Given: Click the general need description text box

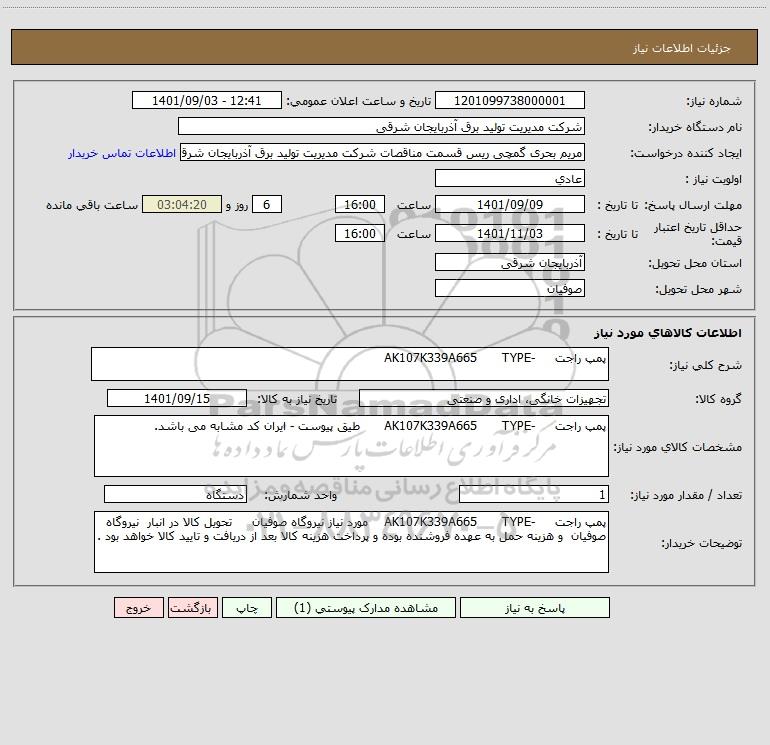Looking at the screenshot, I should 350,364.
